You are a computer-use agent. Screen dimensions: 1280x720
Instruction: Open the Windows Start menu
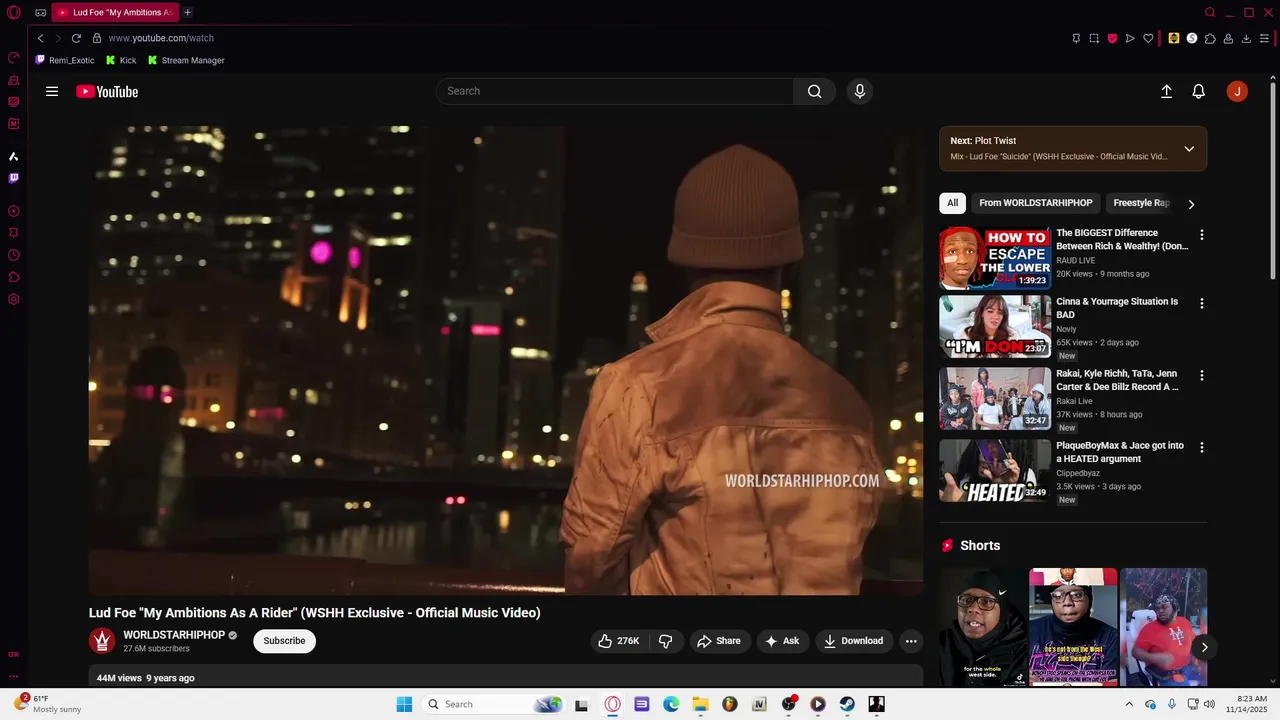point(404,704)
